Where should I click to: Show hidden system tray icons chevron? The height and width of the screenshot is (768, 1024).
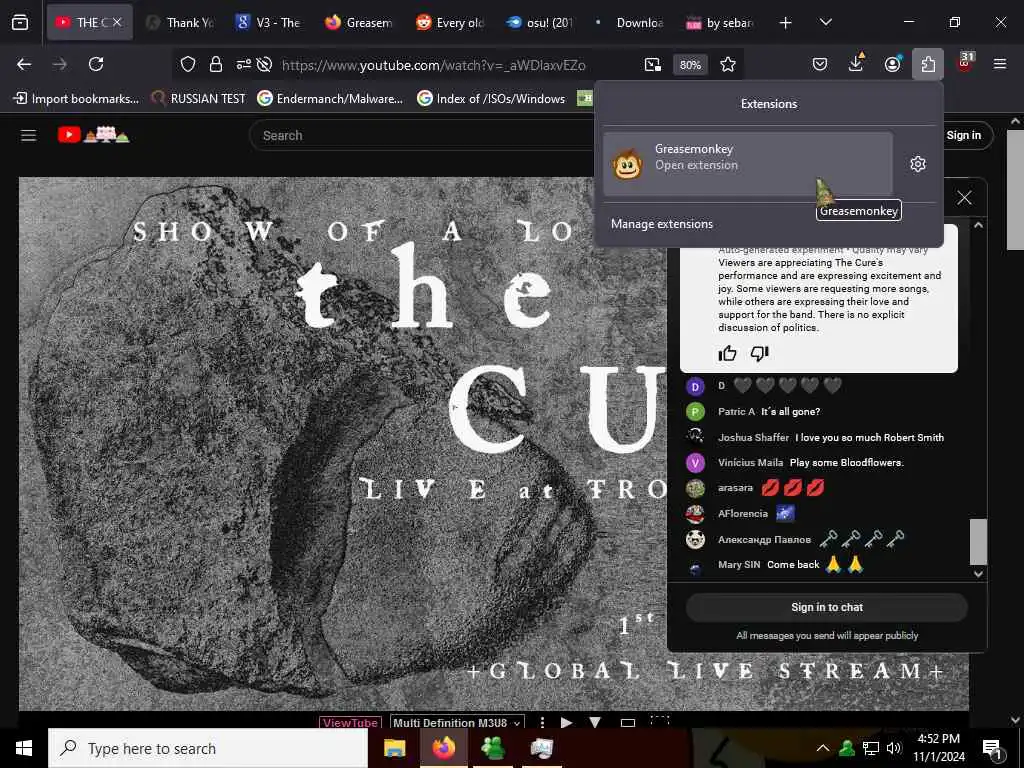pos(823,748)
